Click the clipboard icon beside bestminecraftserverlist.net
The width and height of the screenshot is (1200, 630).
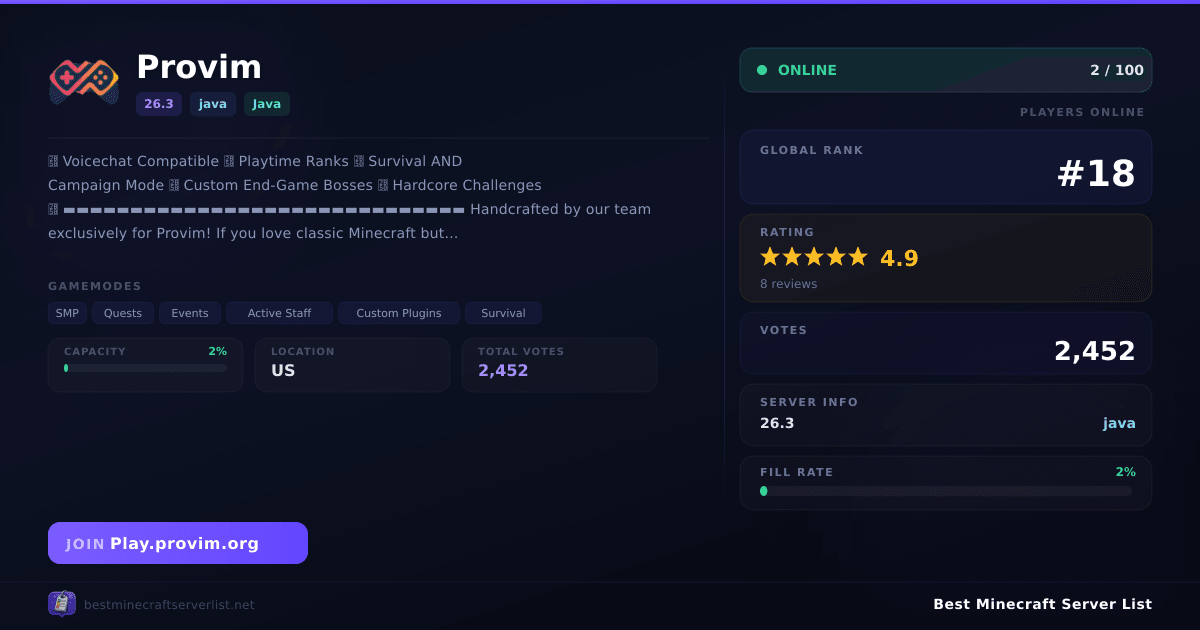[62, 604]
